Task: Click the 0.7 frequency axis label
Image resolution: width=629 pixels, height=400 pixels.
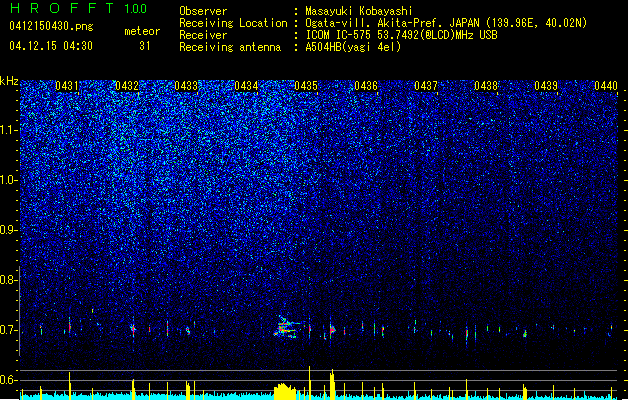Action: pyautogui.click(x=9, y=330)
